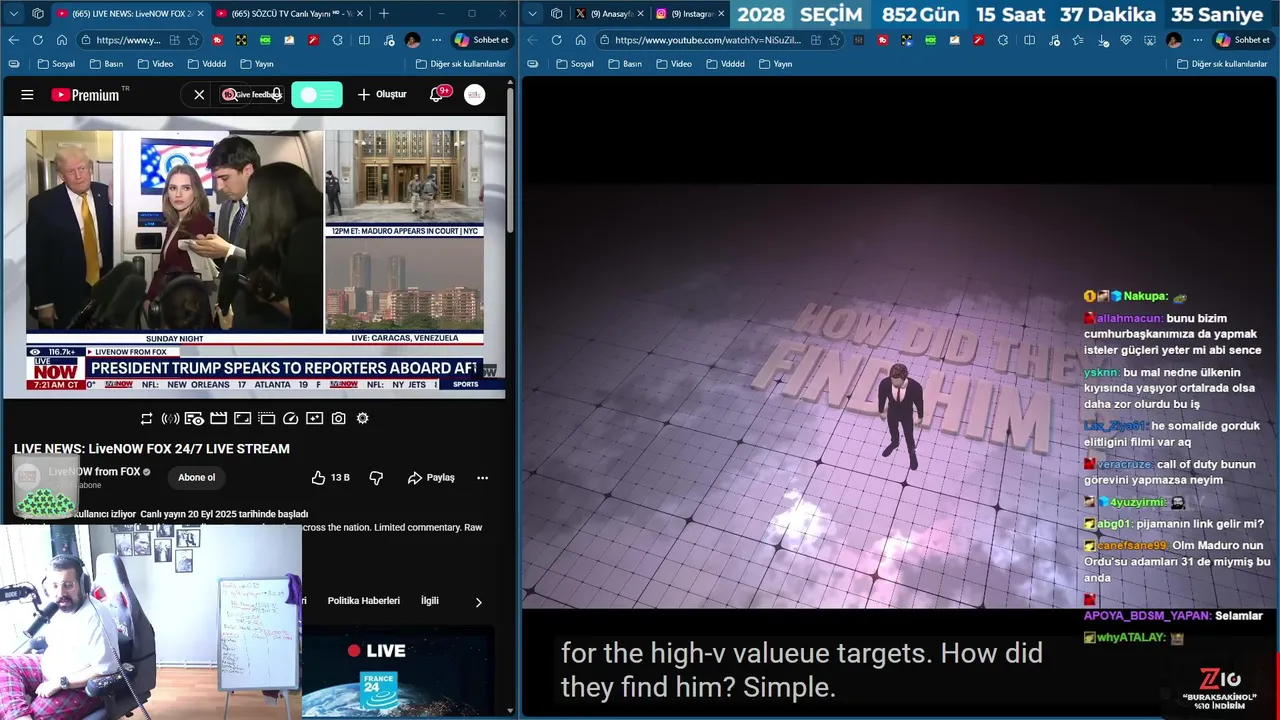Go back in the left browser
Viewport: 1280px width, 720px height.
[13, 40]
